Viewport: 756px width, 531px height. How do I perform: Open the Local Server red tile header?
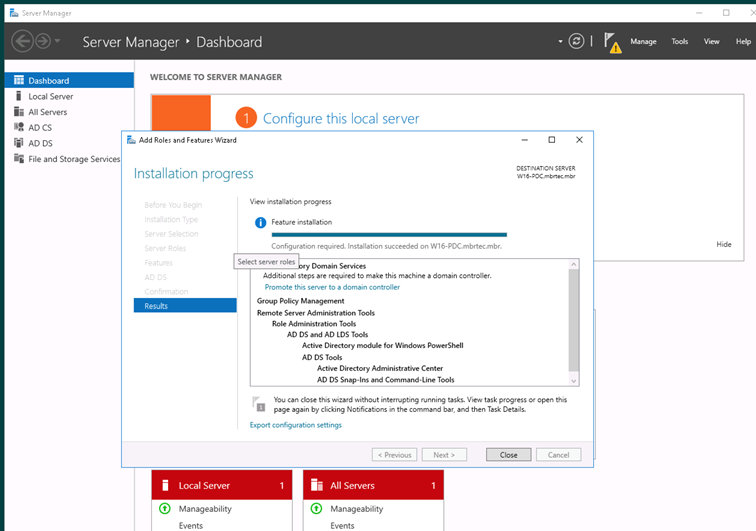222,485
